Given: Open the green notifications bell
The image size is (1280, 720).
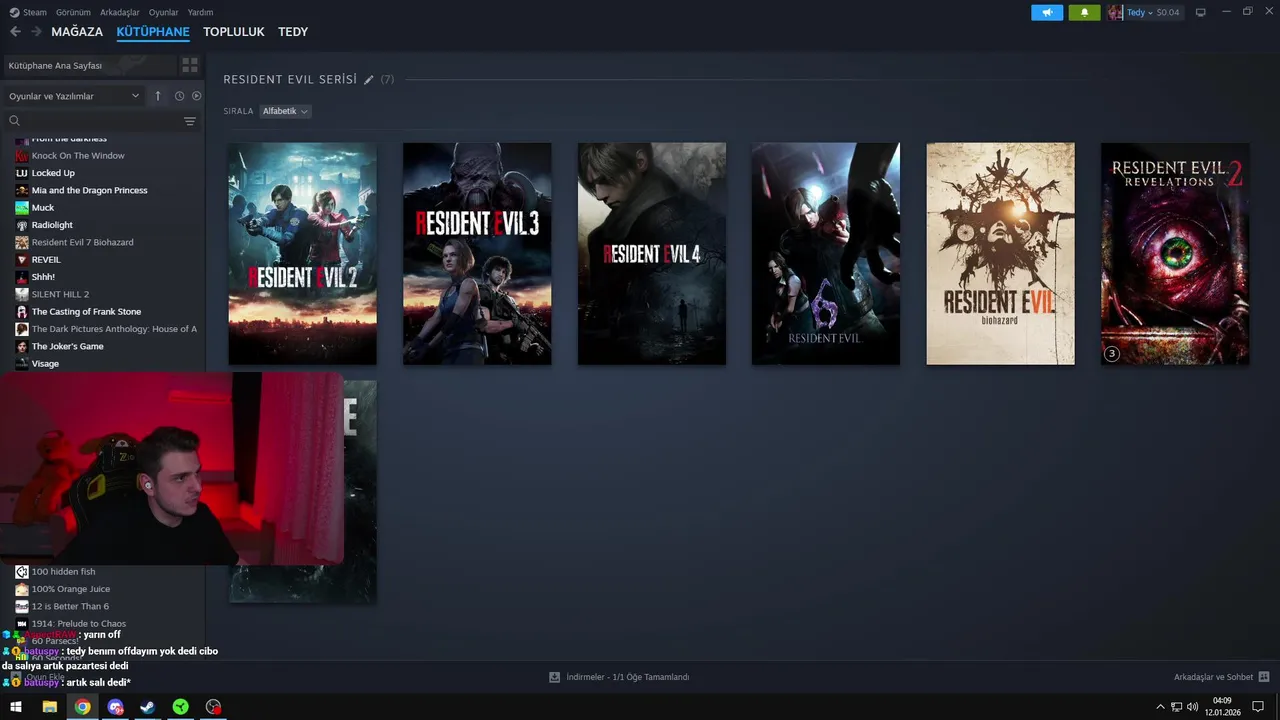Looking at the screenshot, I should 1084,12.
